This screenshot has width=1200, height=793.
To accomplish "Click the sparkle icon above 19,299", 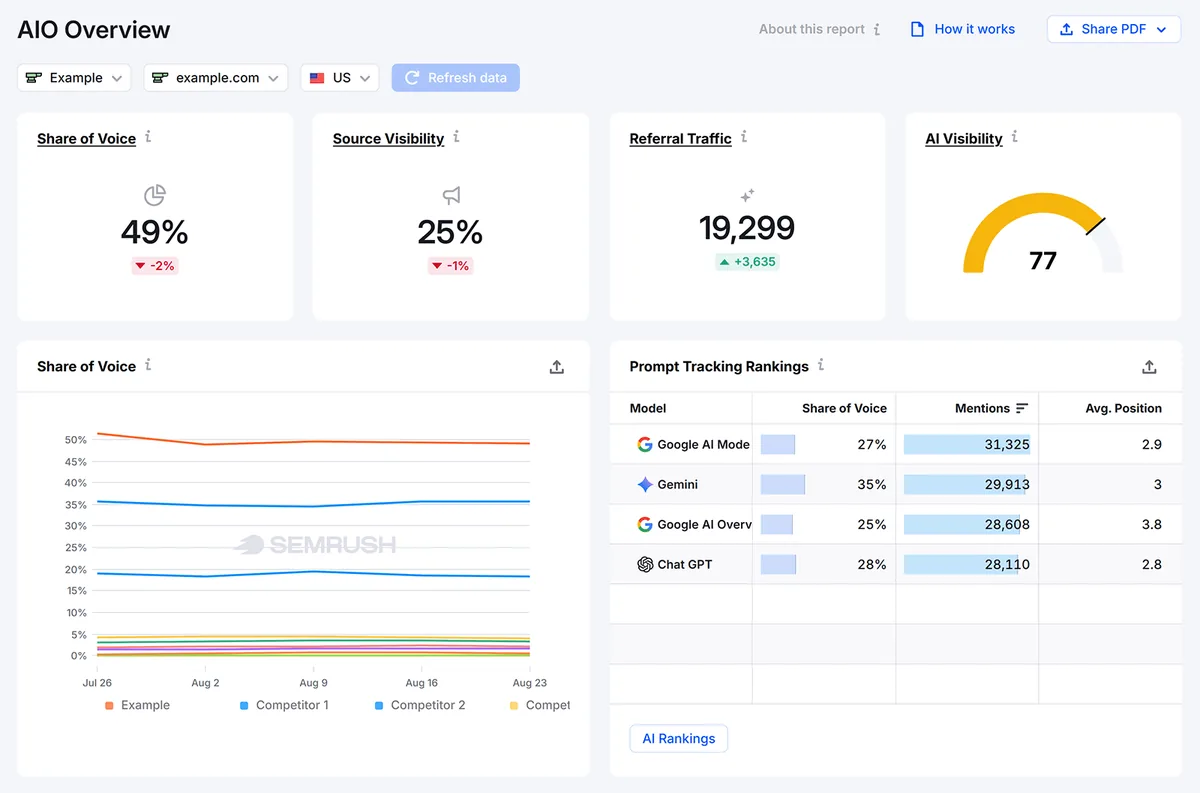I will pos(747,195).
